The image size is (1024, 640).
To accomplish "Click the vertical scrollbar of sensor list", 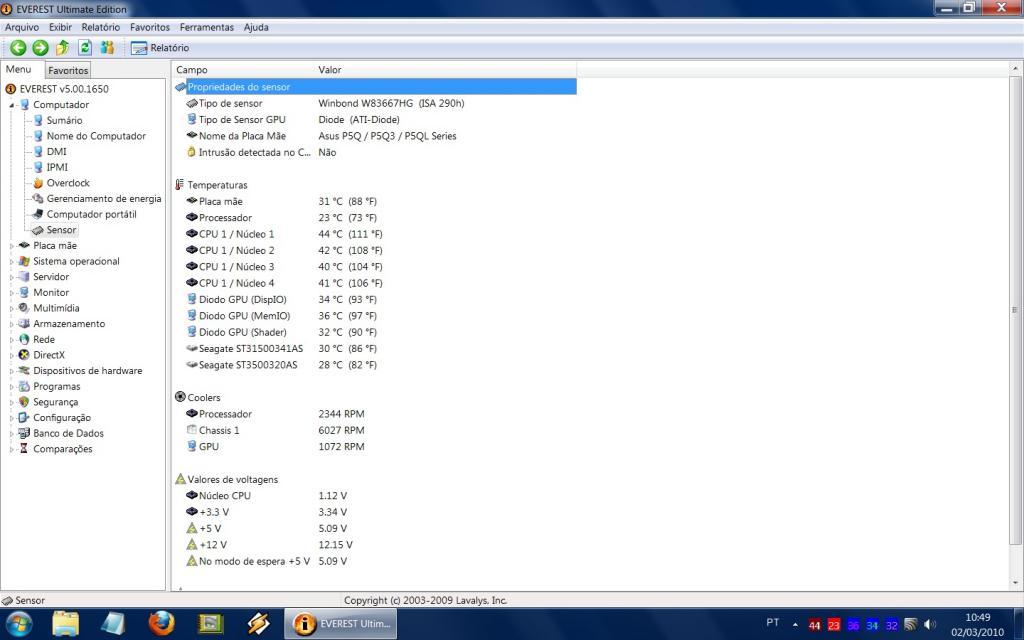I will (1016, 310).
